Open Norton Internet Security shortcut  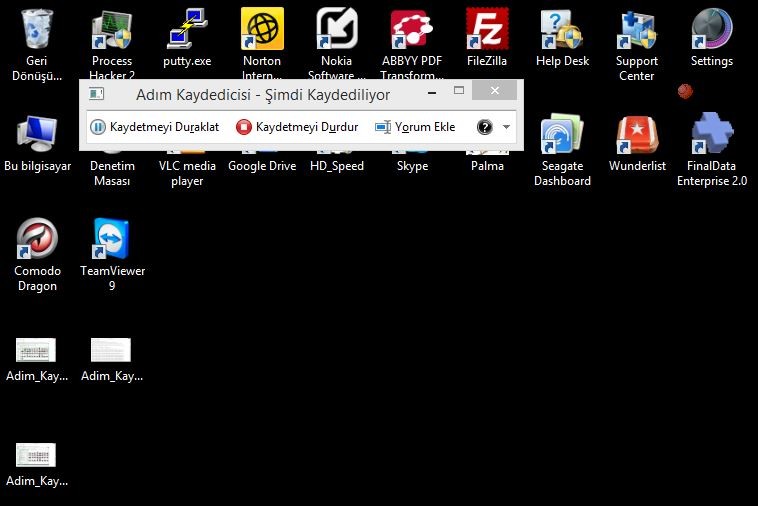[x=262, y=29]
